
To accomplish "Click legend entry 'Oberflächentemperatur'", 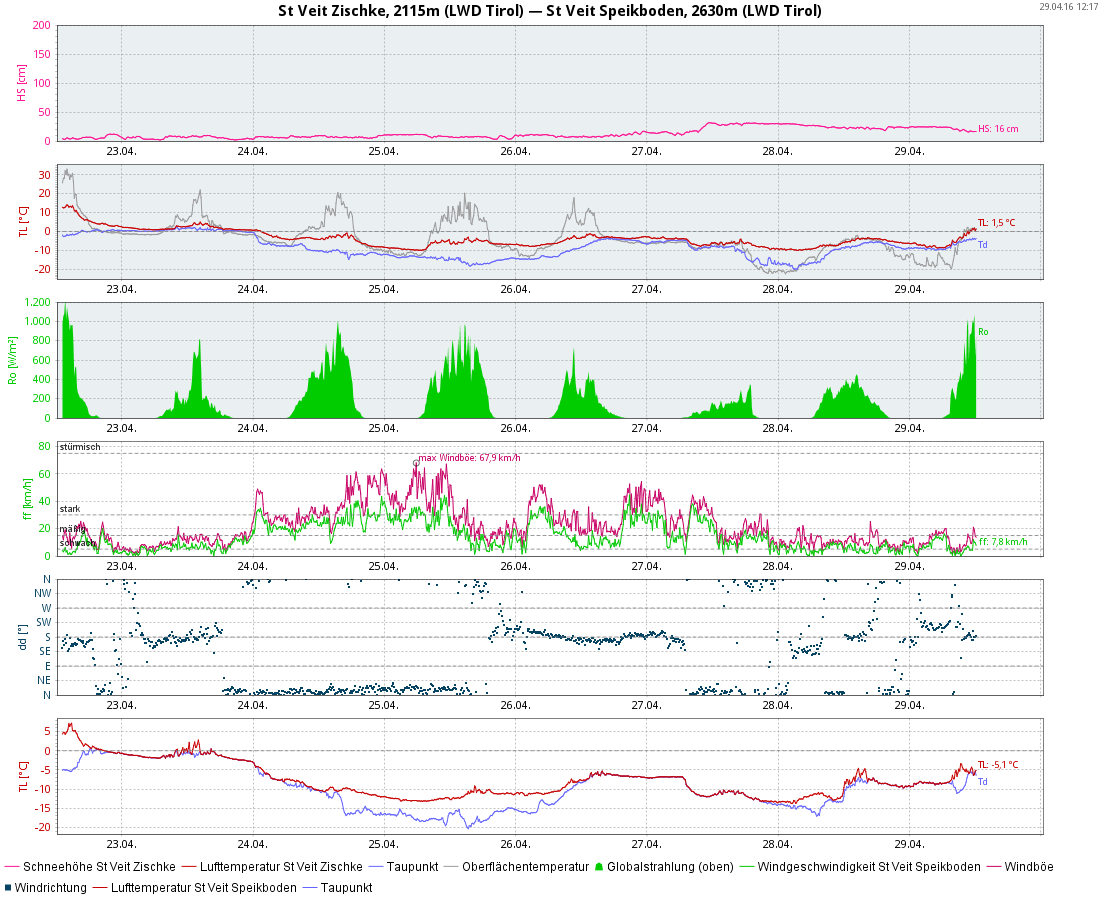I will [x=525, y=867].
